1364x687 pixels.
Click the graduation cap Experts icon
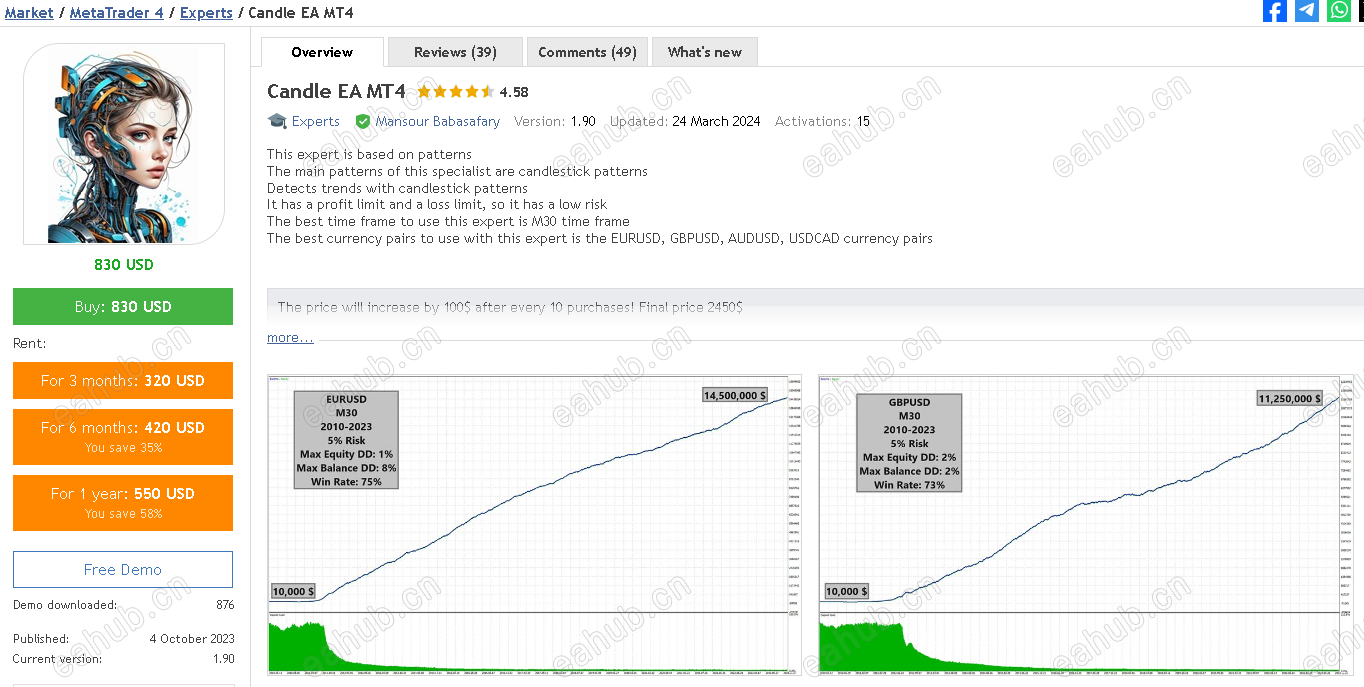coord(277,121)
